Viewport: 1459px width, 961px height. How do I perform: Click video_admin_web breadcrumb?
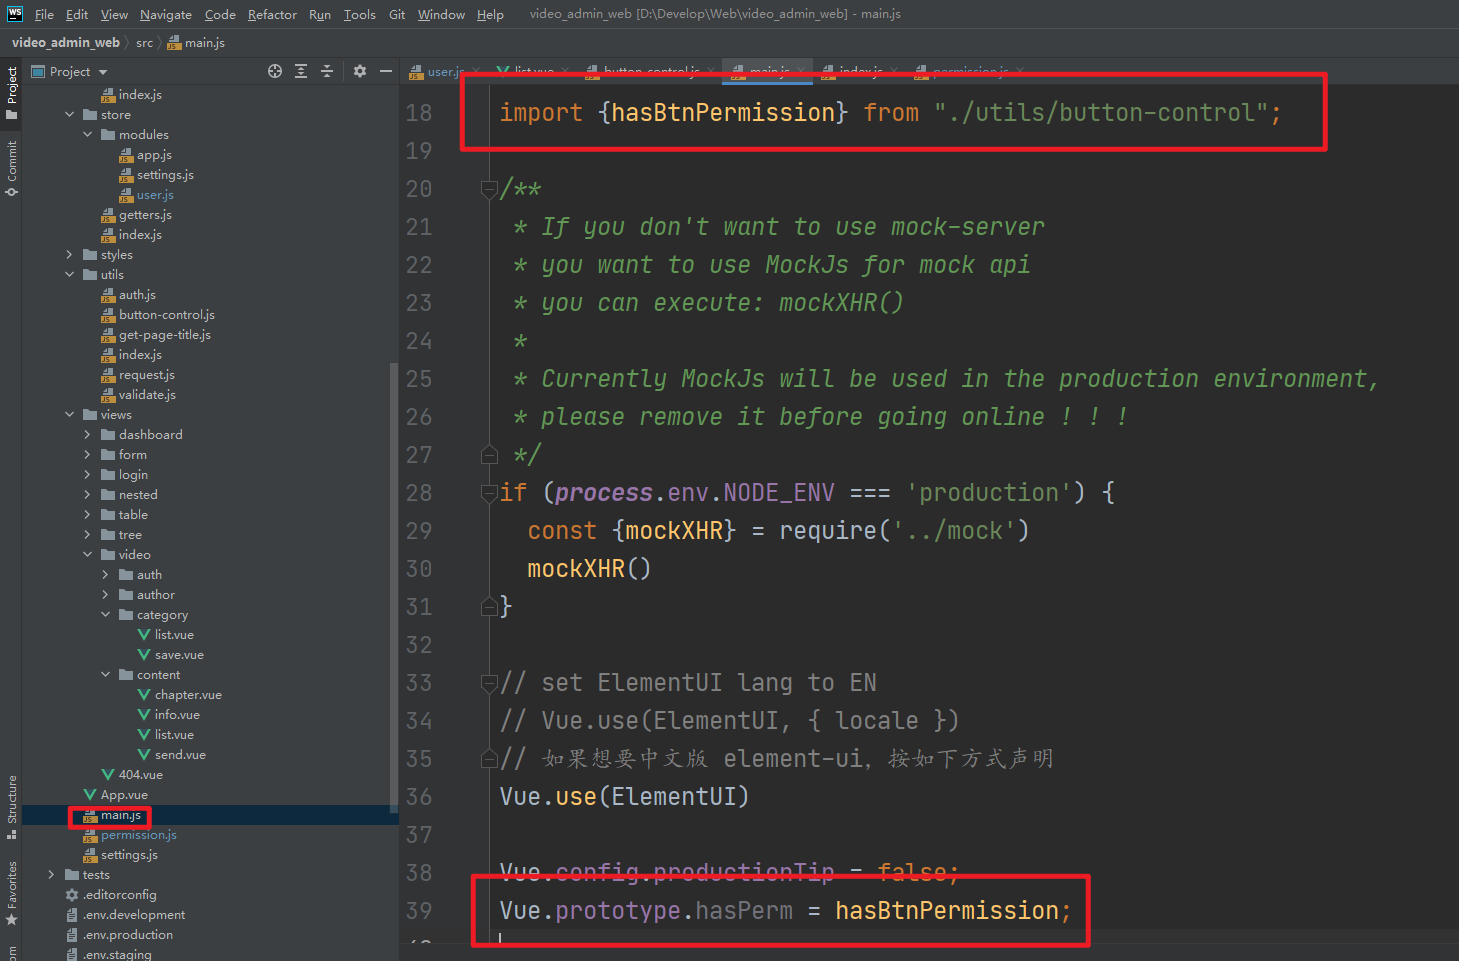pyautogui.click(x=66, y=43)
